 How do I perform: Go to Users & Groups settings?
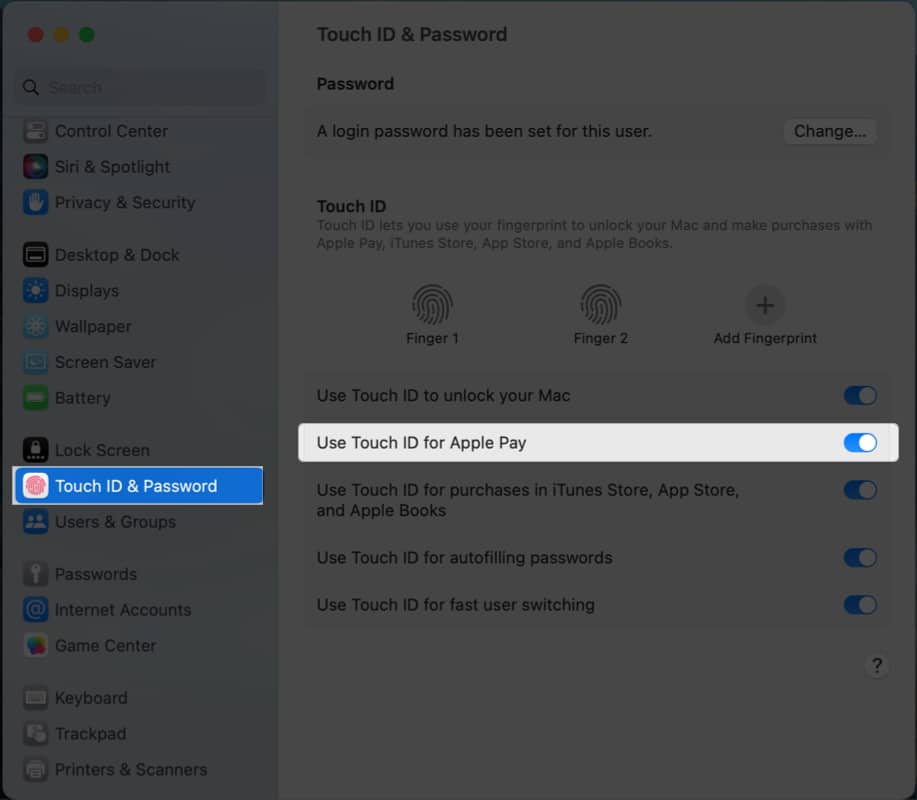click(115, 522)
